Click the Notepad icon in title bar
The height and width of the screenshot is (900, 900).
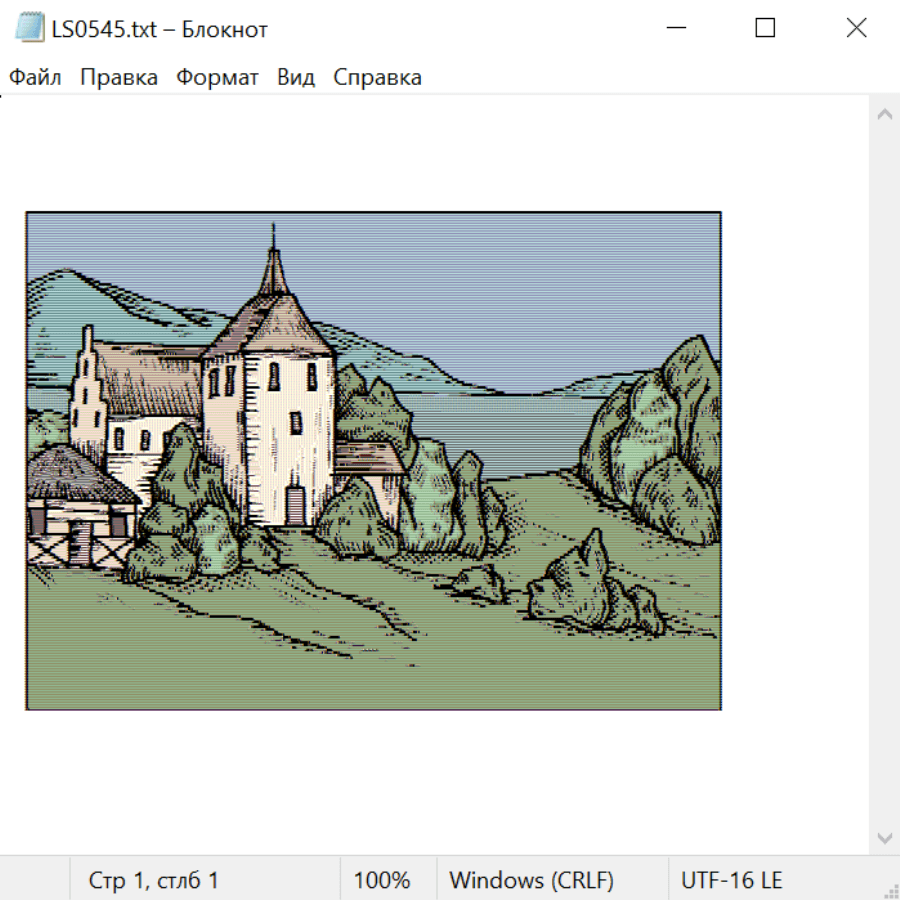pyautogui.click(x=29, y=28)
